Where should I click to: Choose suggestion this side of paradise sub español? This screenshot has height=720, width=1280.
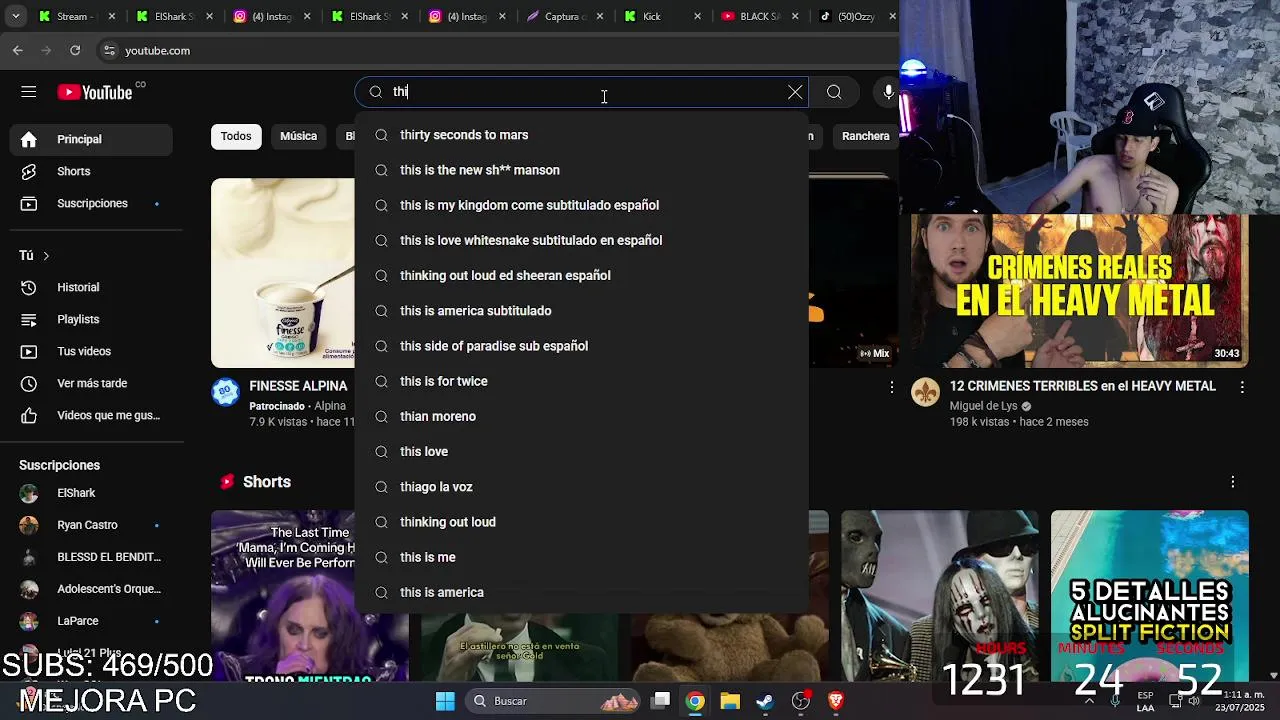(581, 346)
